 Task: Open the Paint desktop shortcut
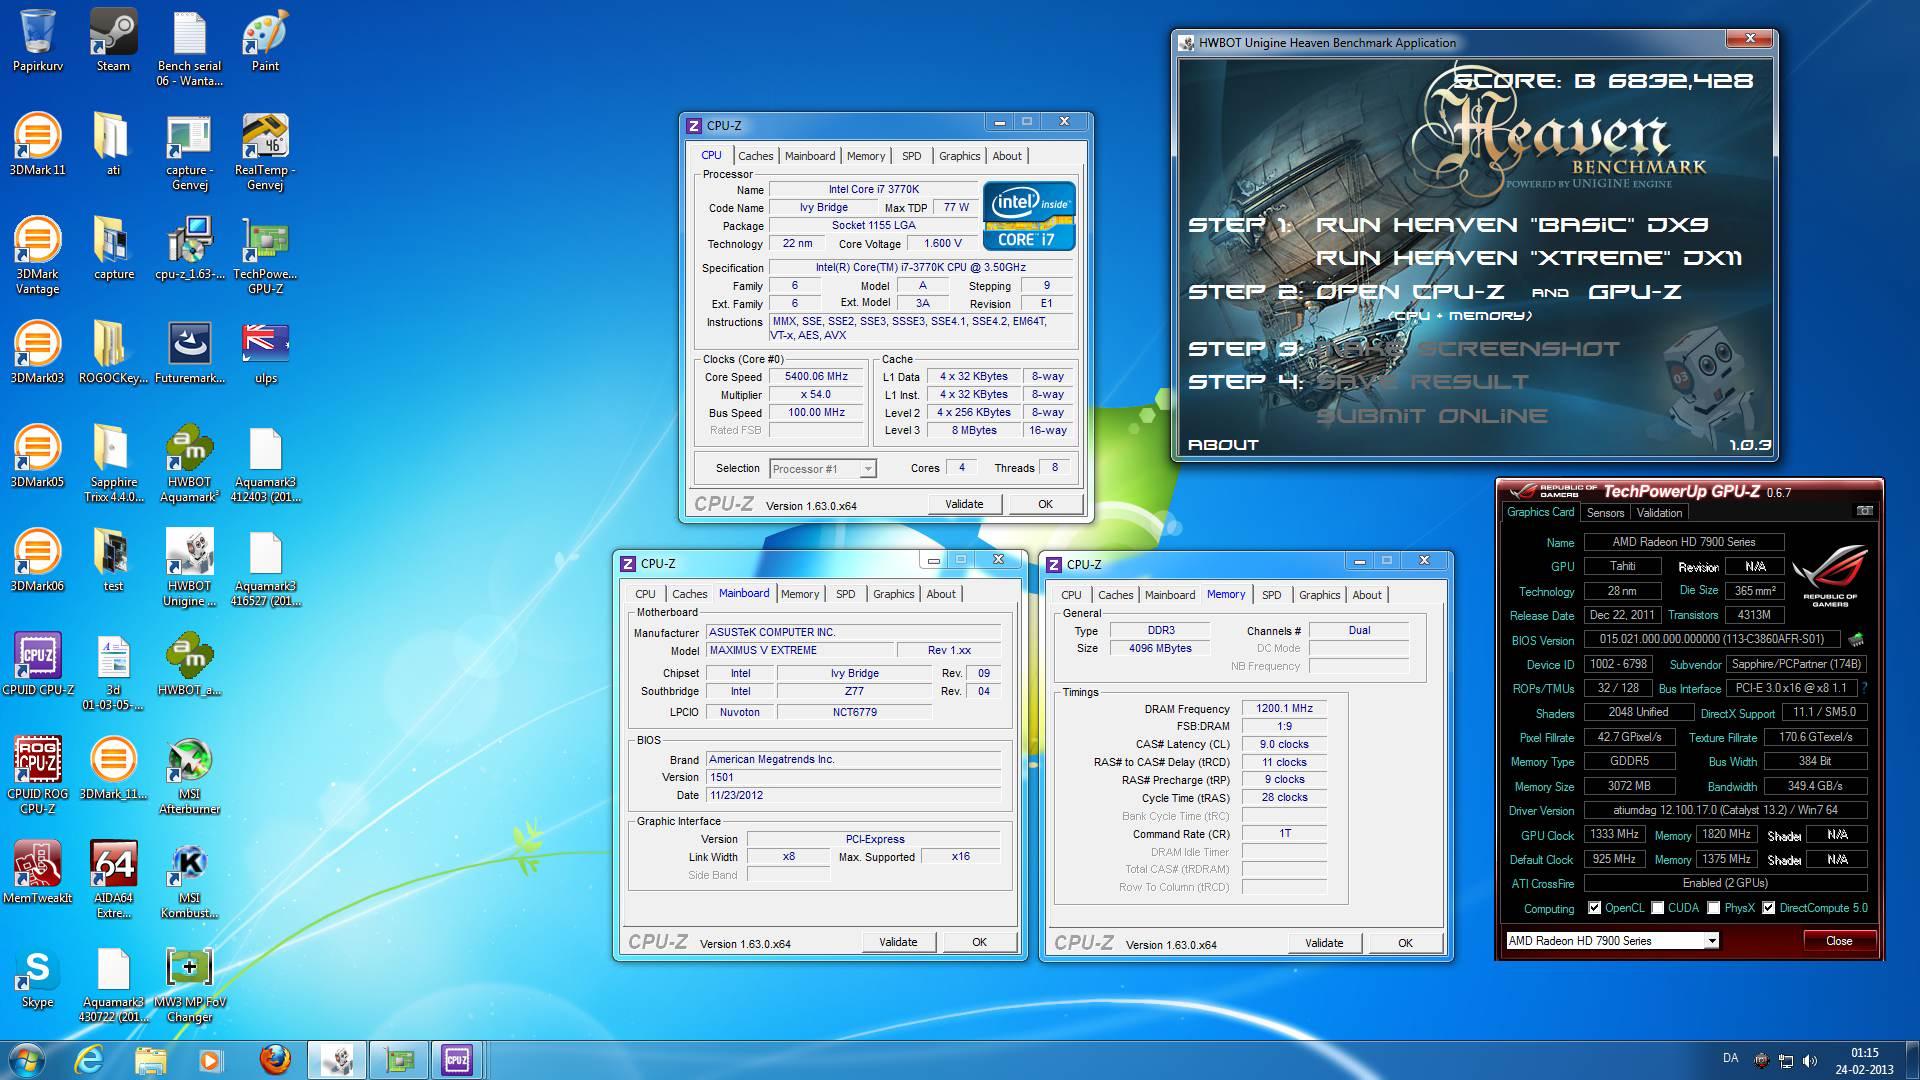coord(265,41)
